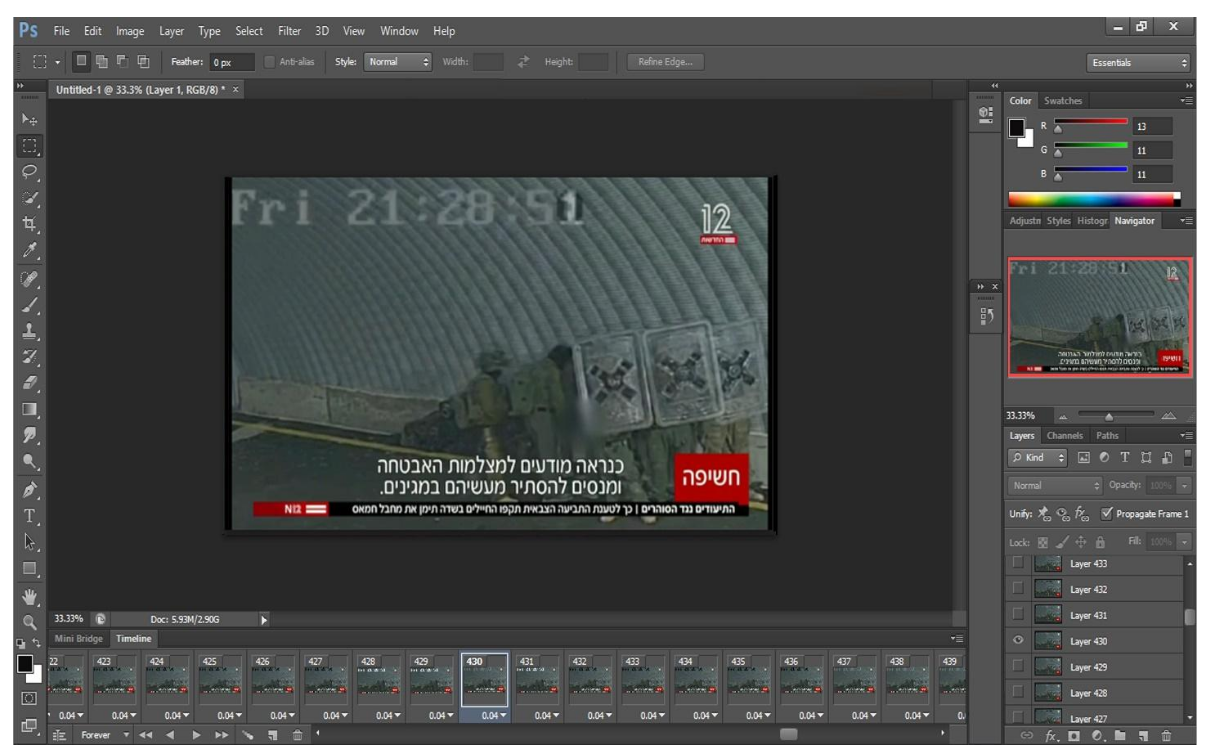Select the Eraser tool

pyautogui.click(x=29, y=383)
